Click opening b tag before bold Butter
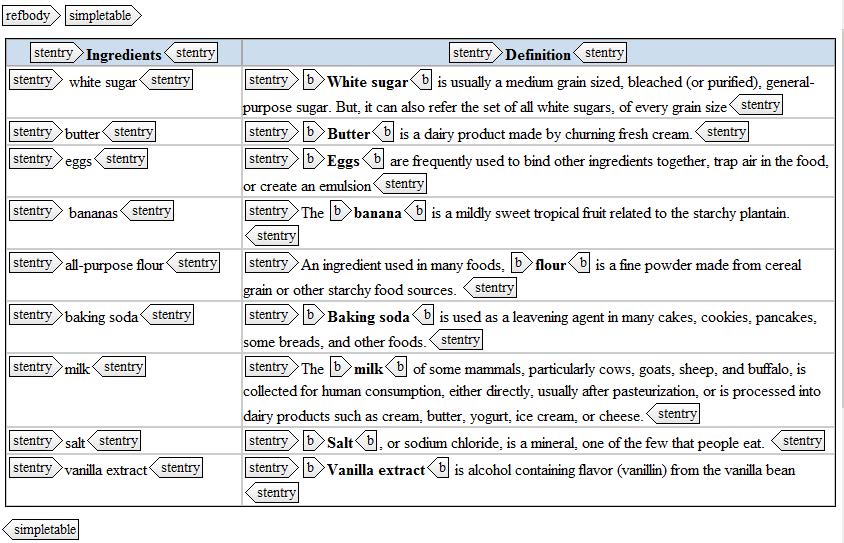Image resolution: width=844 pixels, height=543 pixels. click(313, 132)
